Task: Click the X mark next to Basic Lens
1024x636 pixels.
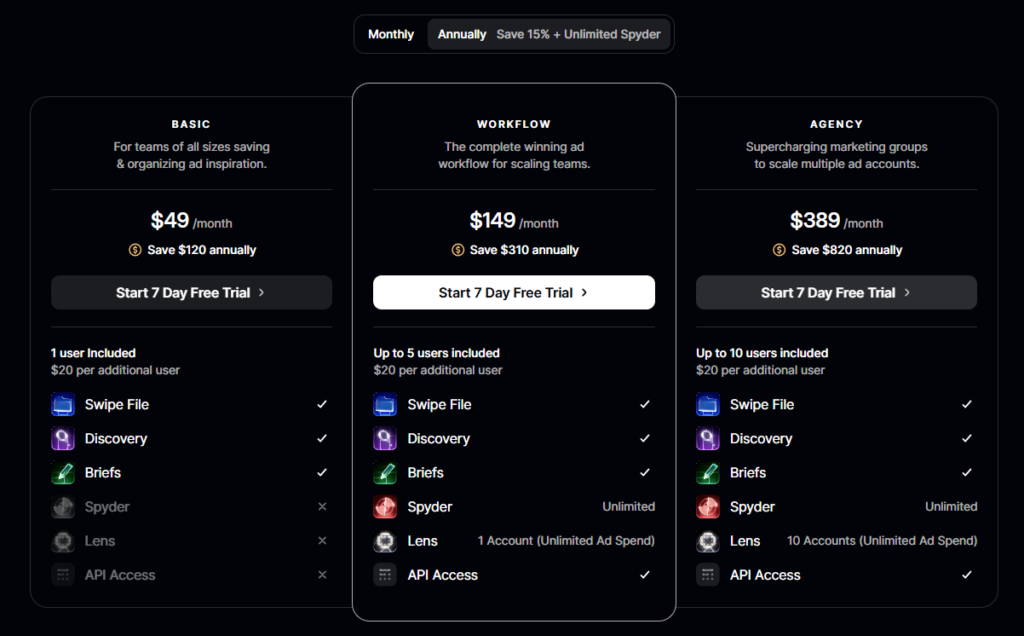Action: coord(322,541)
